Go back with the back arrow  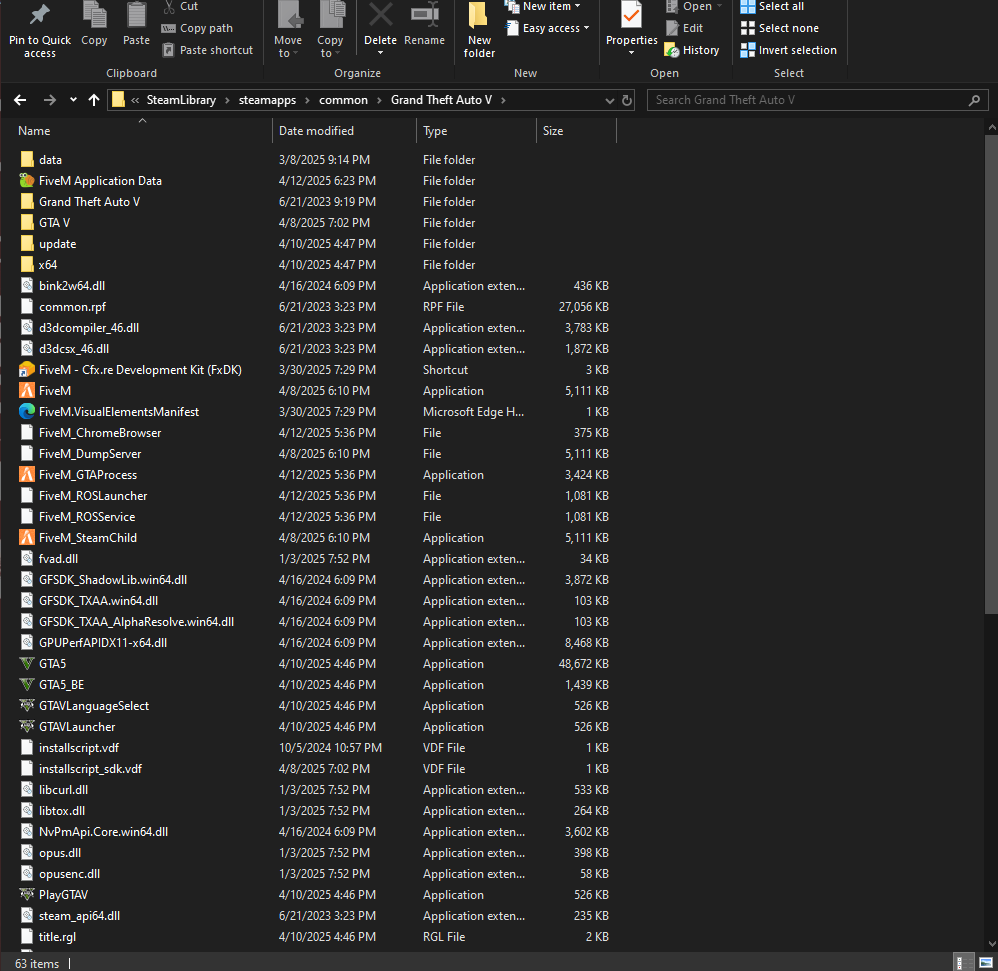(x=20, y=100)
